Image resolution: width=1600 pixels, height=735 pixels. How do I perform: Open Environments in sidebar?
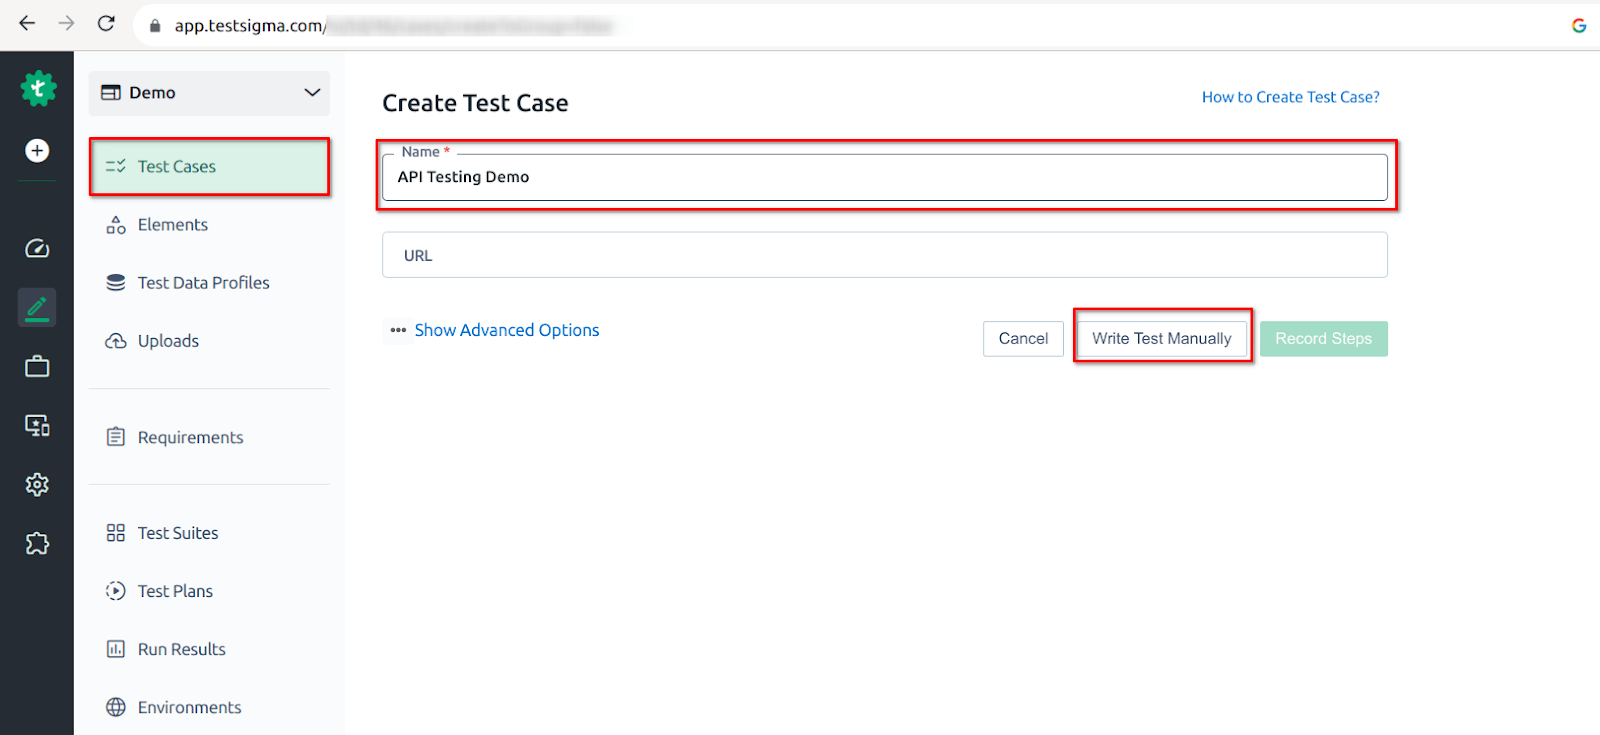coord(209,707)
